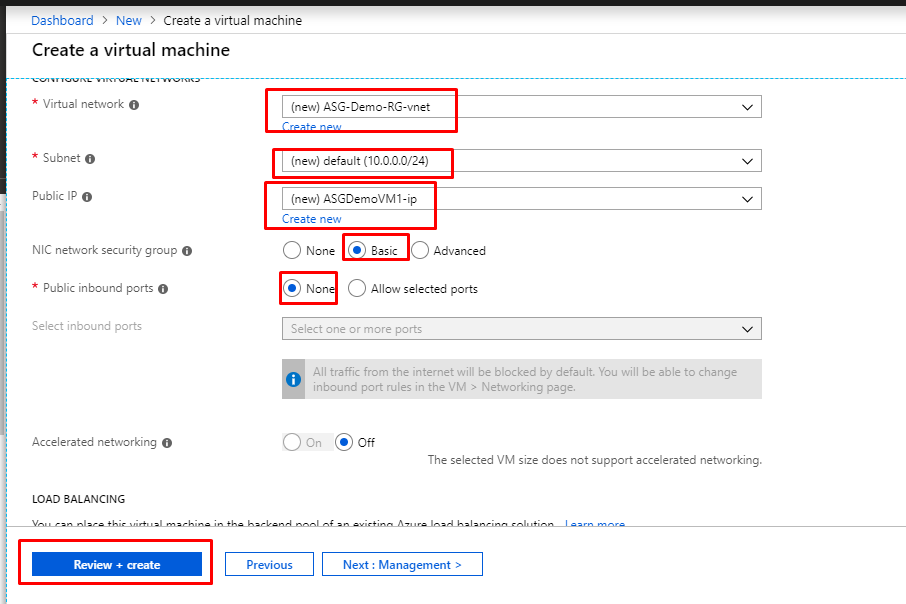The image size is (906, 604).
Task: Click the Review + create button
Action: tap(117, 565)
